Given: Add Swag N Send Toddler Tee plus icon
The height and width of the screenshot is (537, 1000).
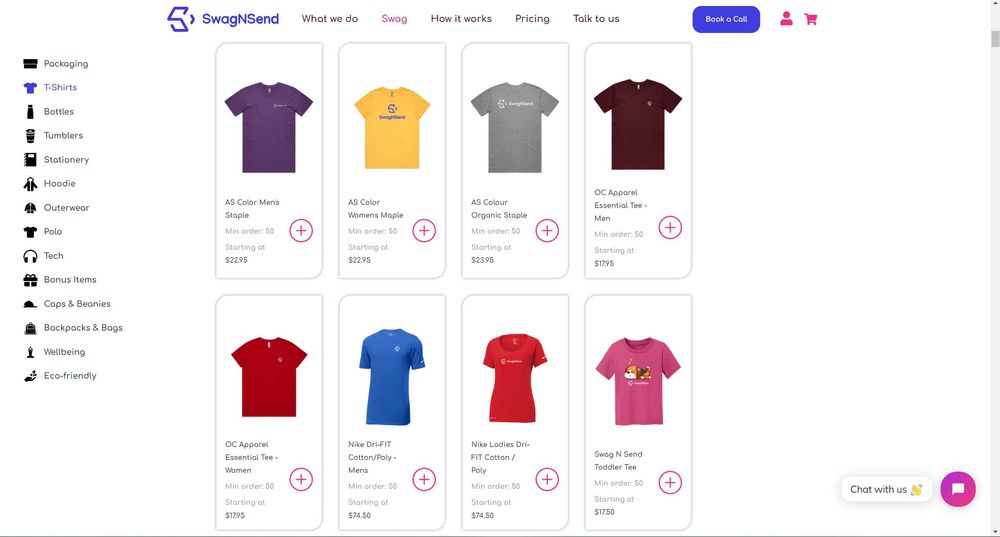Looking at the screenshot, I should 670,482.
